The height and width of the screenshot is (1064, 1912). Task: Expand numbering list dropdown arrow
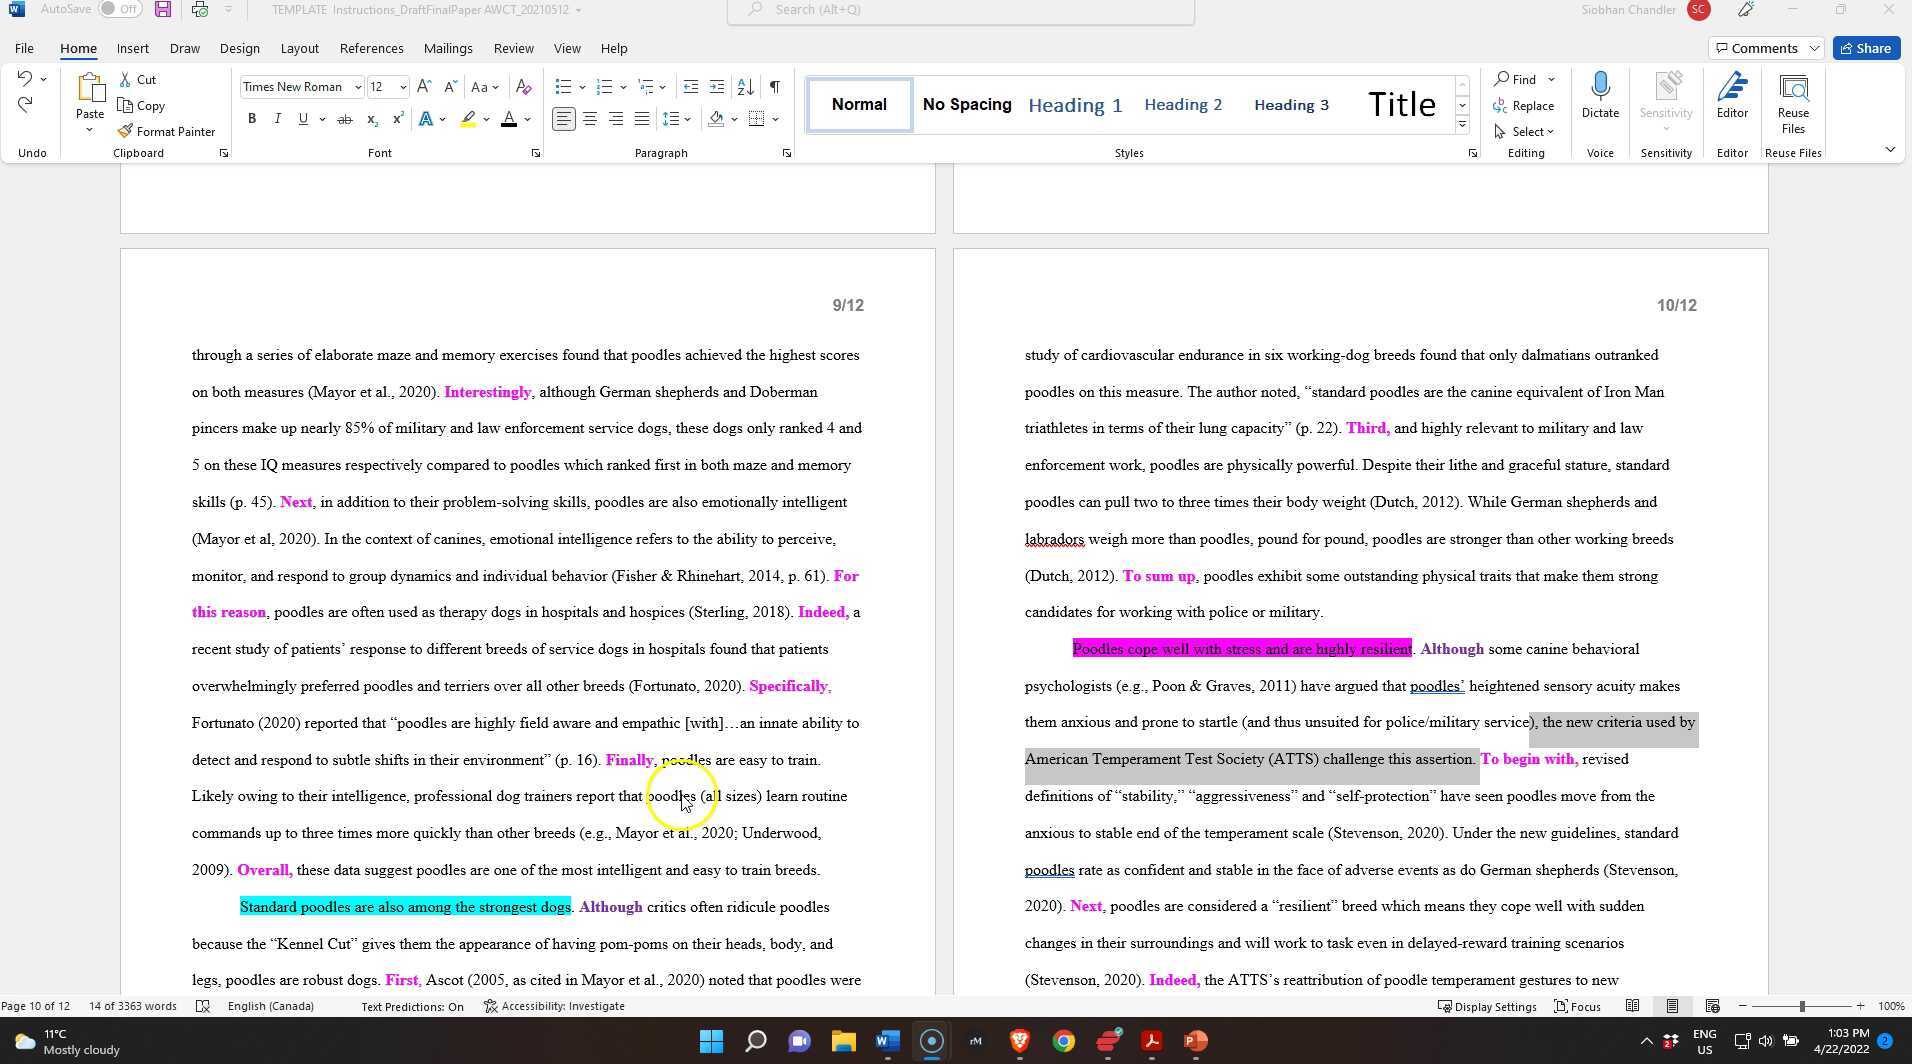pyautogui.click(x=623, y=87)
